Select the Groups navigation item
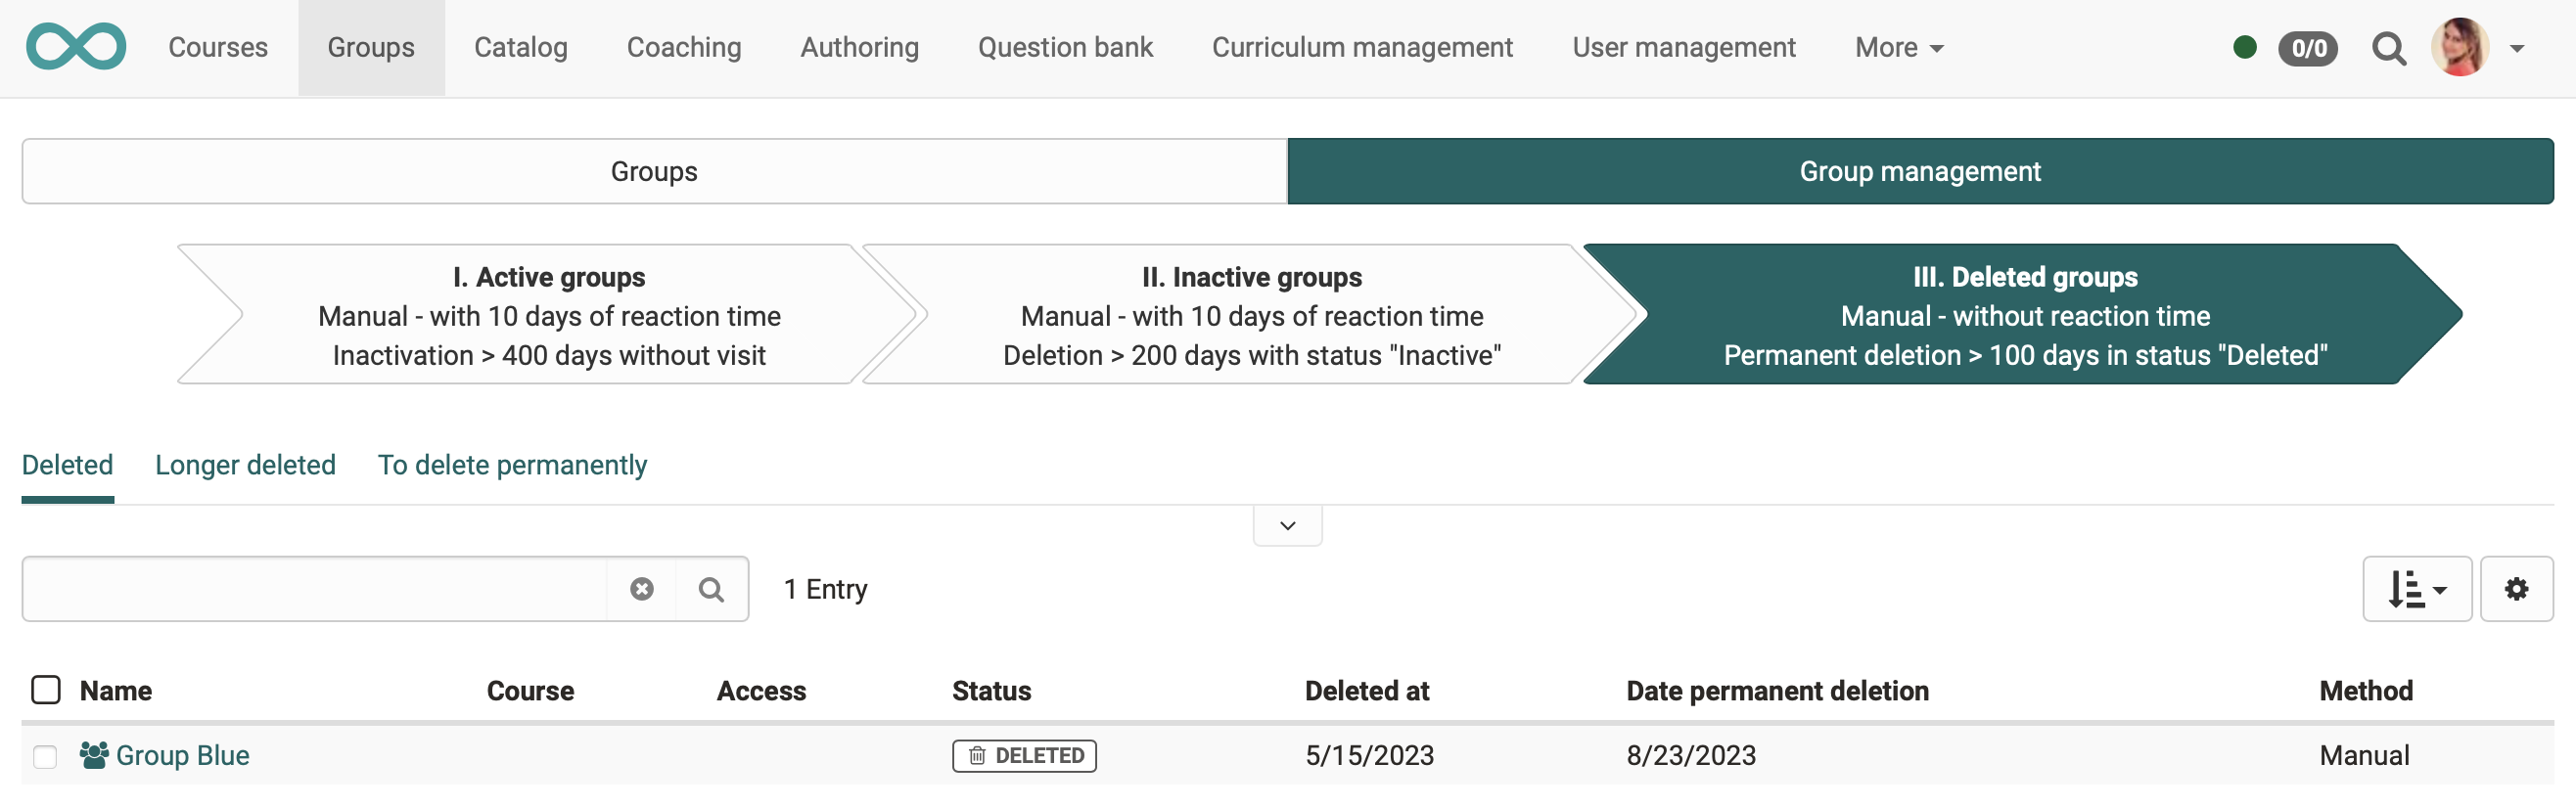2576x808 pixels. 371,47
